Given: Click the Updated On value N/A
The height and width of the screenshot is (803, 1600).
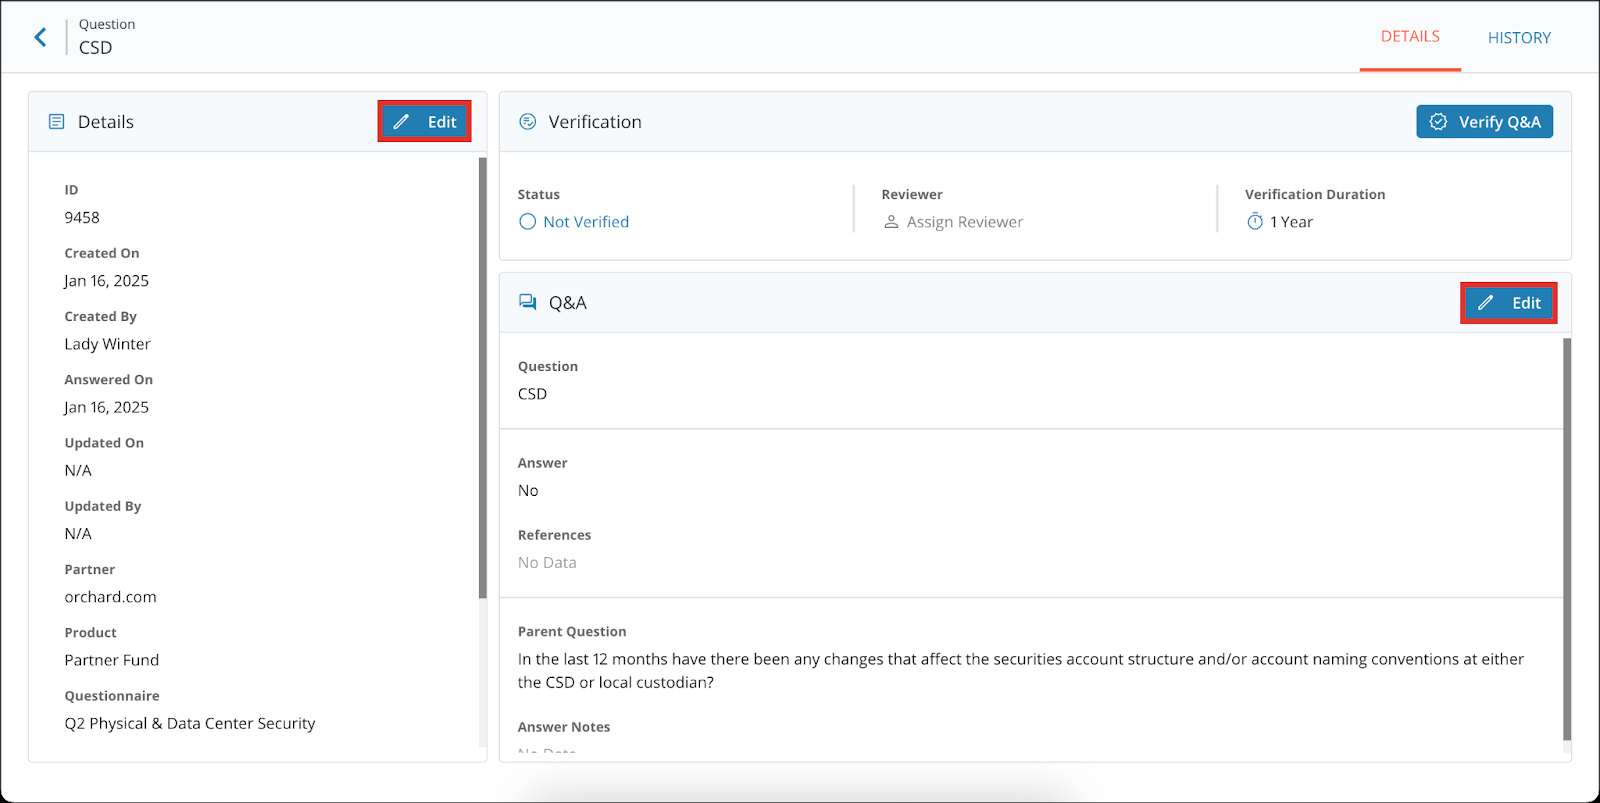Looking at the screenshot, I should coord(78,470).
